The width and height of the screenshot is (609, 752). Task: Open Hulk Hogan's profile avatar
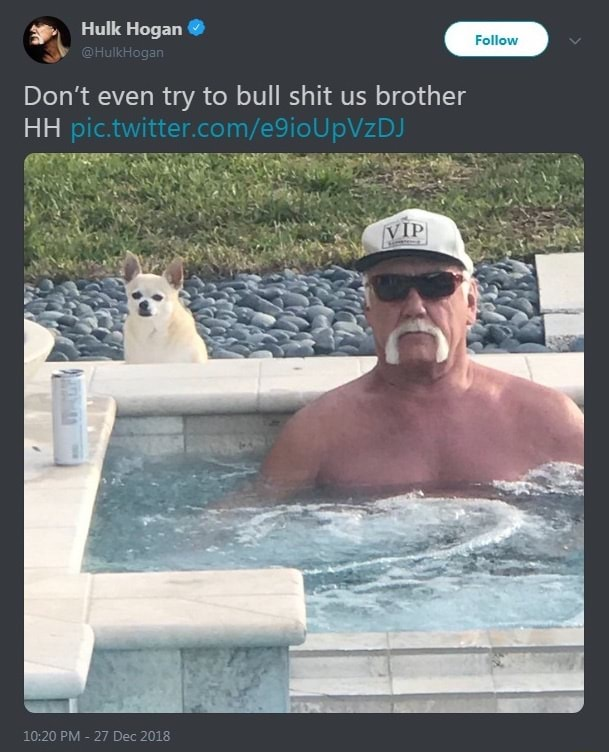[x=47, y=40]
